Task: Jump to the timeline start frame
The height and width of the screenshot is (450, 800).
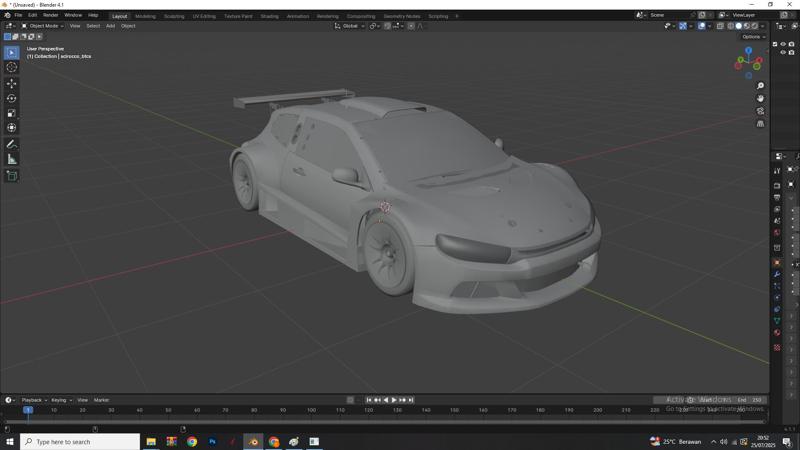Action: (x=369, y=400)
